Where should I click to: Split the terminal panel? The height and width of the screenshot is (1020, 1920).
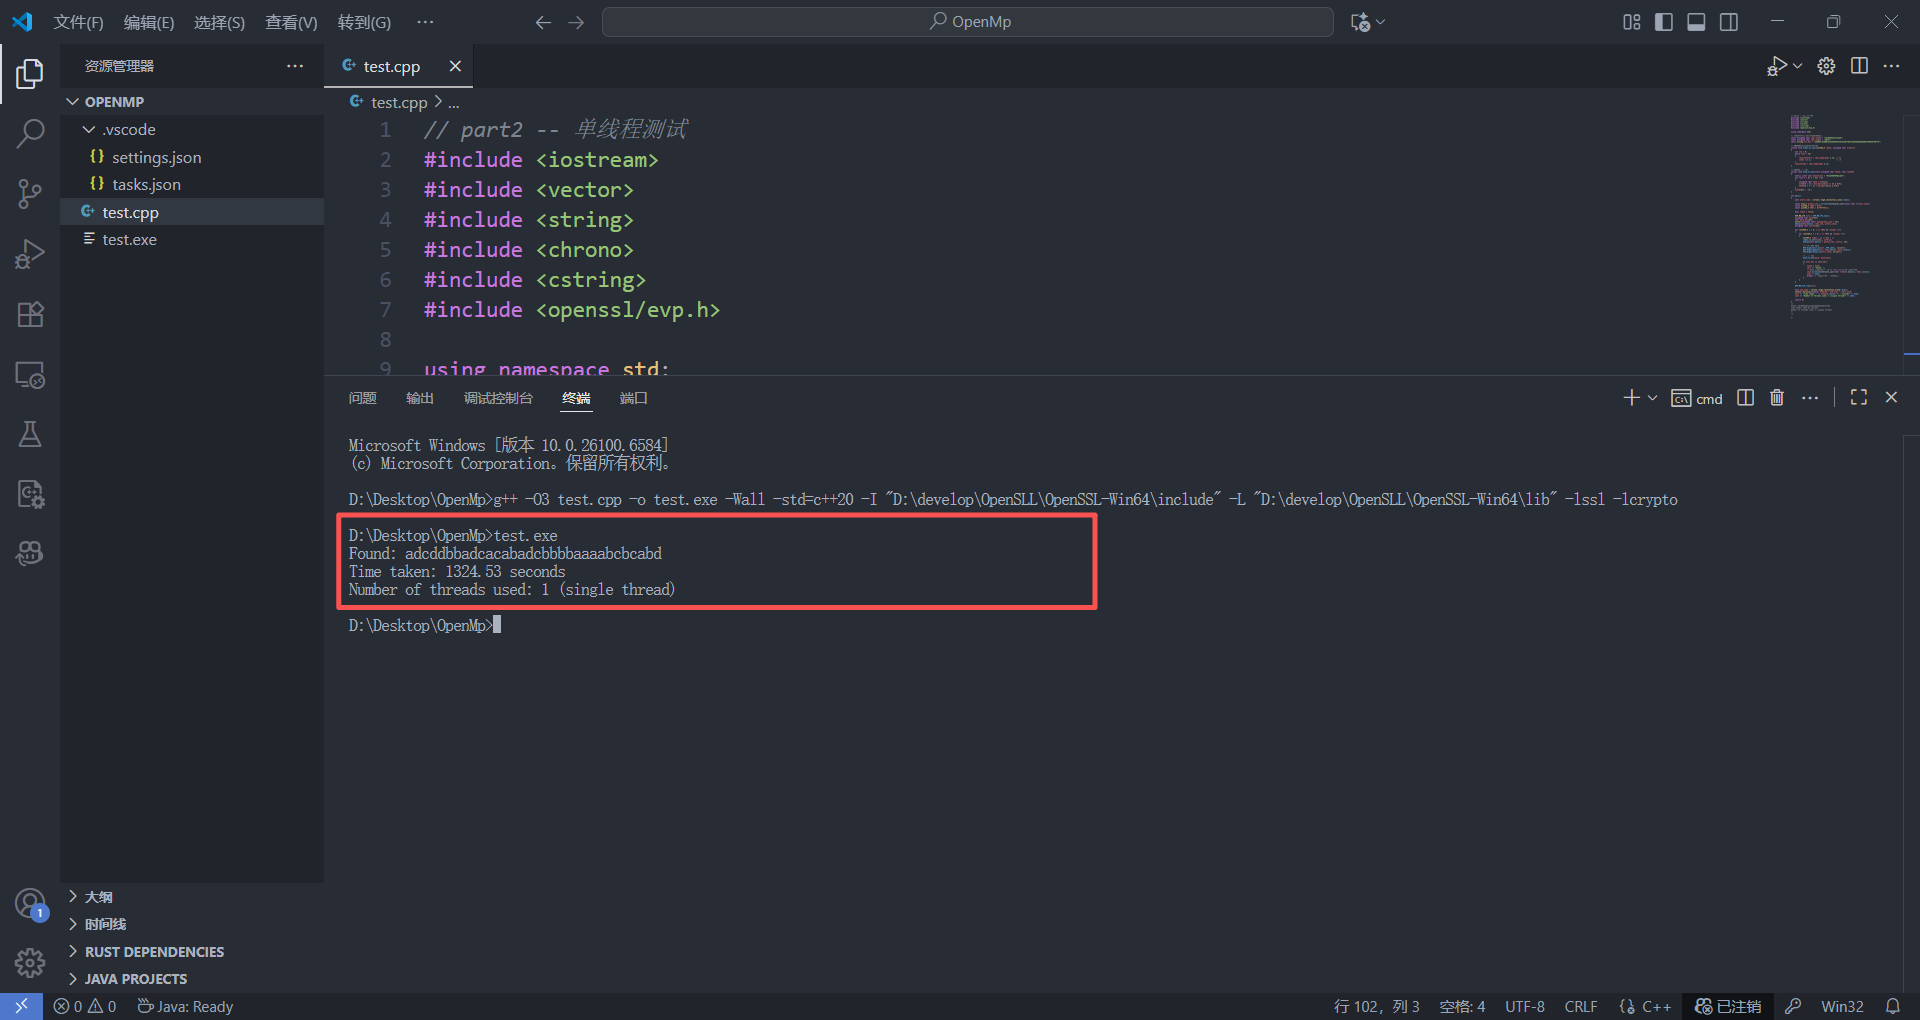[x=1745, y=398]
